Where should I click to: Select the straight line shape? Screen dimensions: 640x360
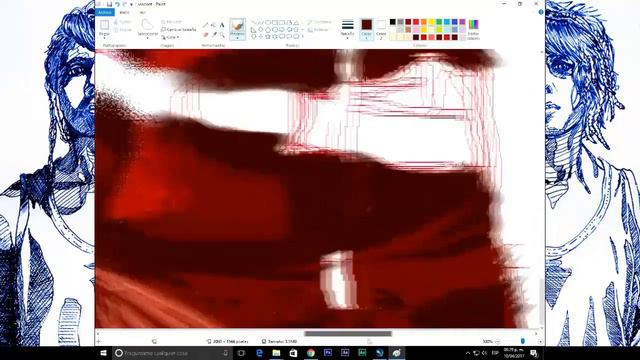[254, 22]
